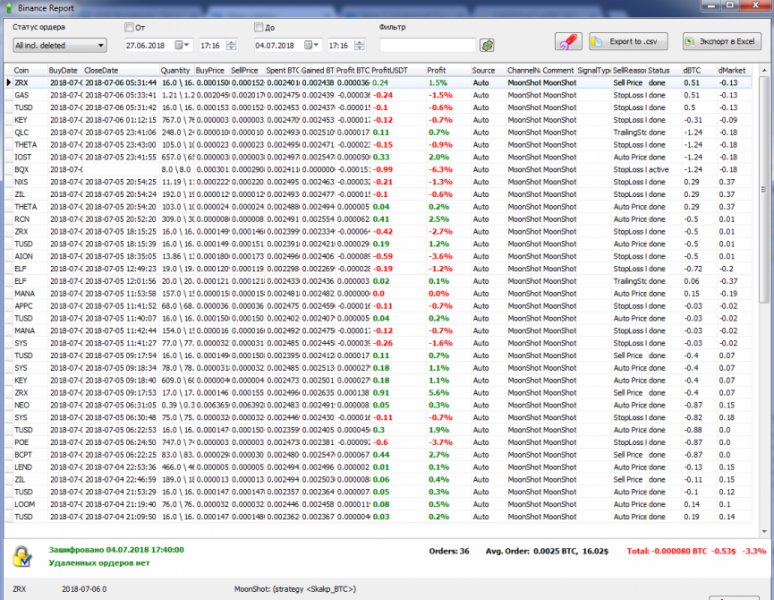
Task: Select the GAS order row
Action: coord(378,95)
